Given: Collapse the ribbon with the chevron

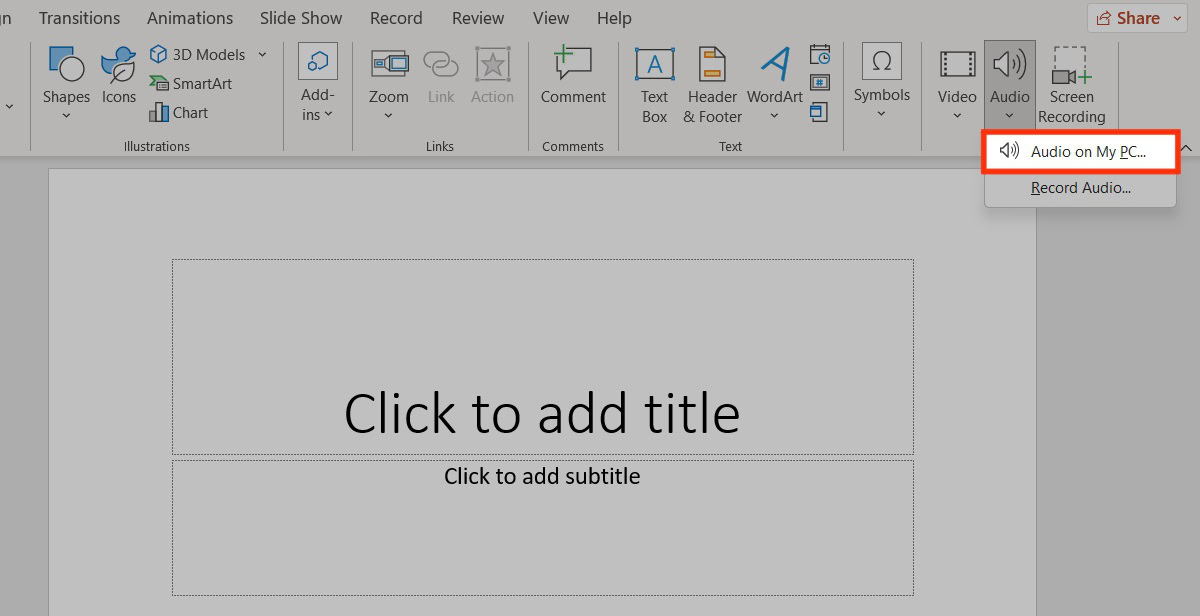Looking at the screenshot, I should tap(1186, 148).
